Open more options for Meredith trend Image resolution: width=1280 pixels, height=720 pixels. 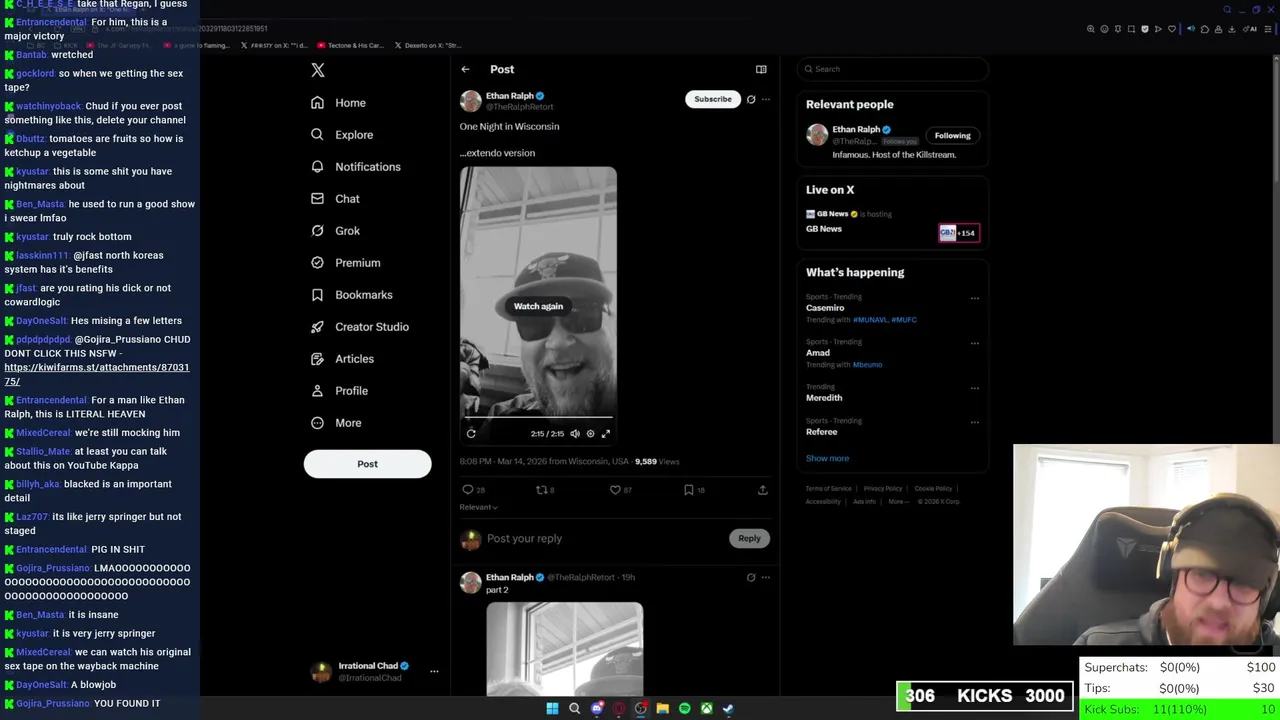coord(975,388)
